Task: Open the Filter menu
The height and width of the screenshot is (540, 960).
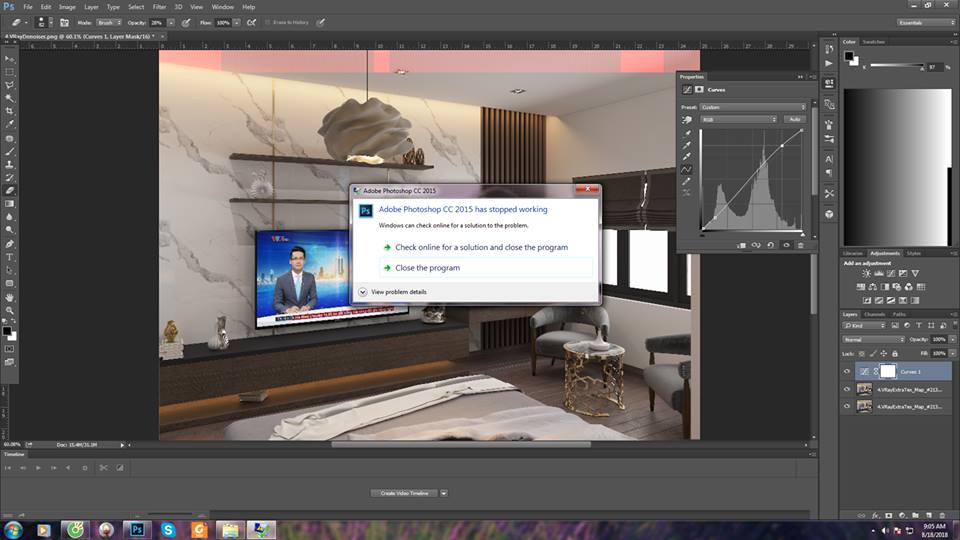Action: 159,7
